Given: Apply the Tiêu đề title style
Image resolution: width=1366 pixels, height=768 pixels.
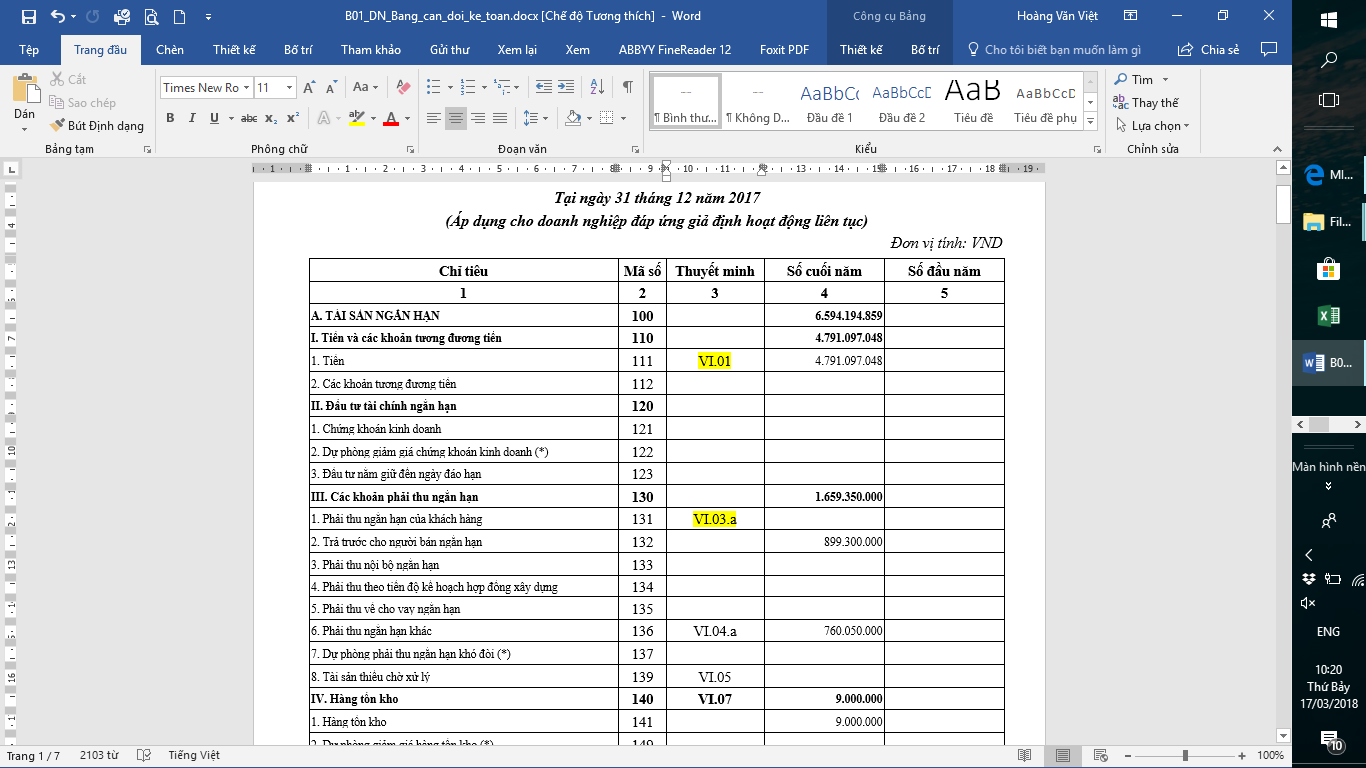Looking at the screenshot, I should 973,101.
